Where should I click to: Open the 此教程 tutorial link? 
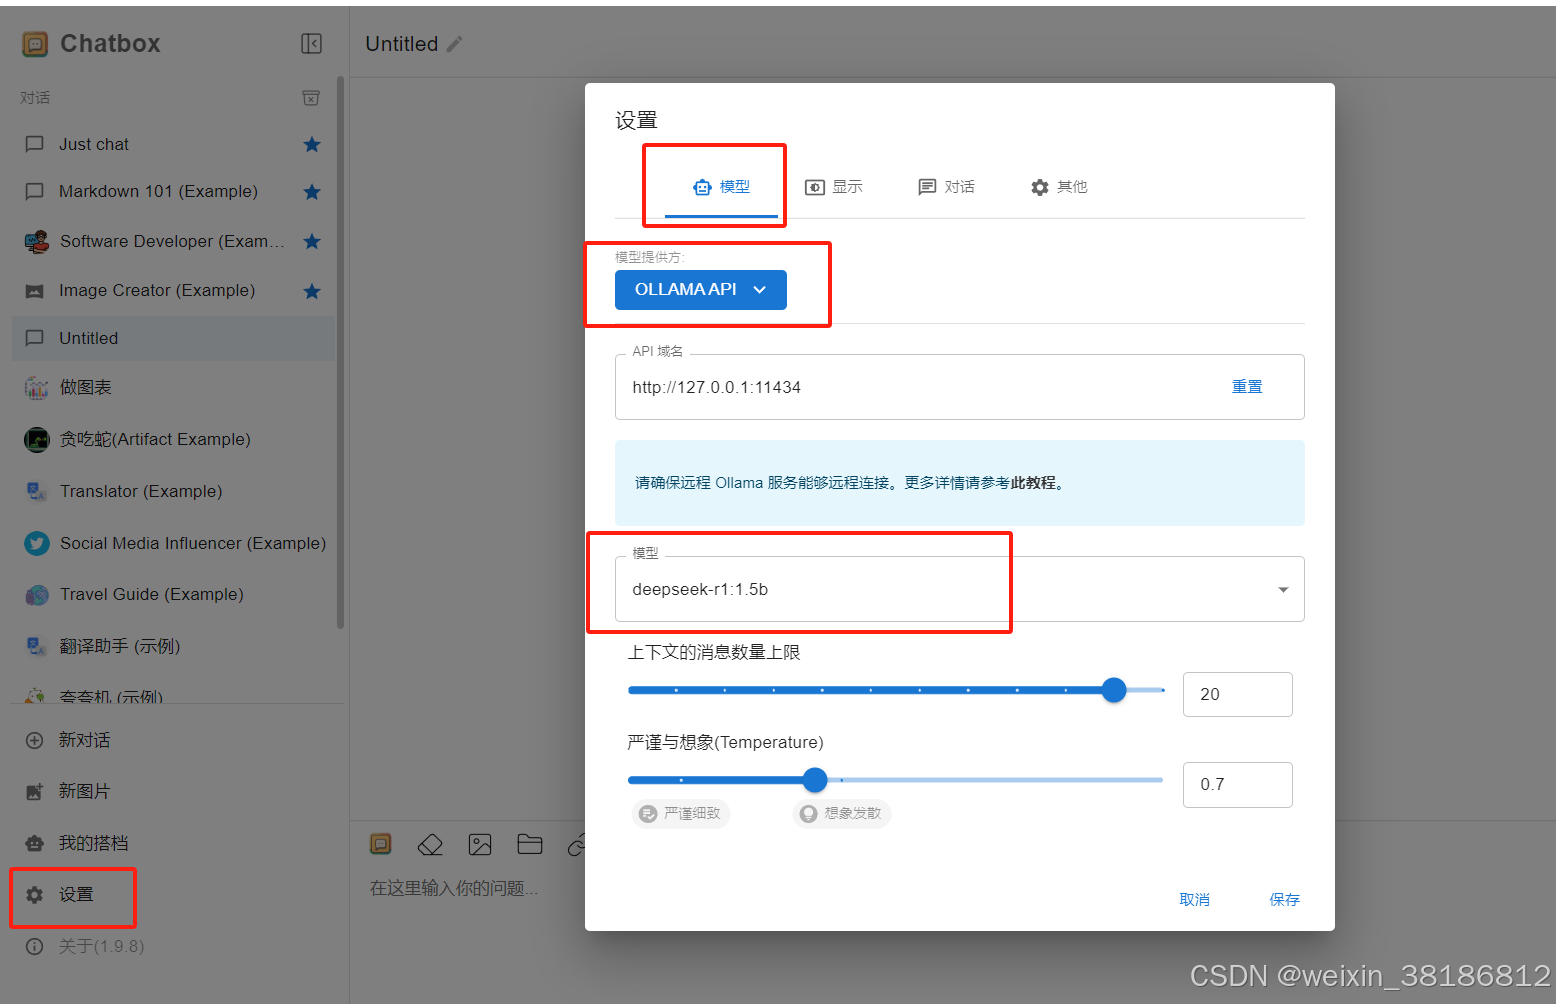point(1033,483)
